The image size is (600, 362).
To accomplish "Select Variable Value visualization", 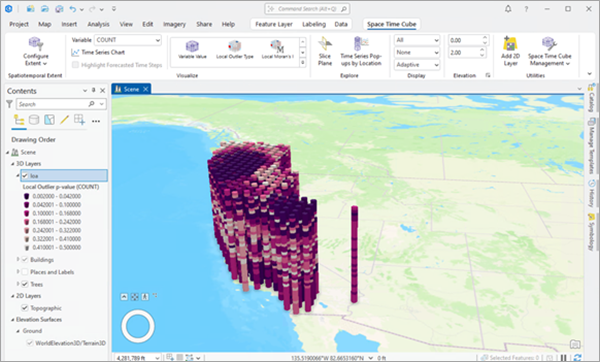I will click(192, 50).
